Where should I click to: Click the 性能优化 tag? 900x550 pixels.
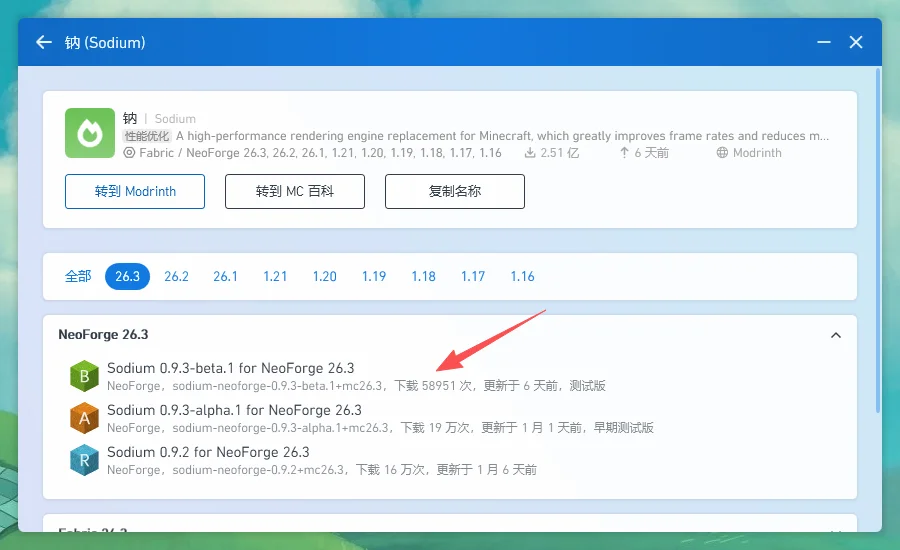(x=147, y=136)
